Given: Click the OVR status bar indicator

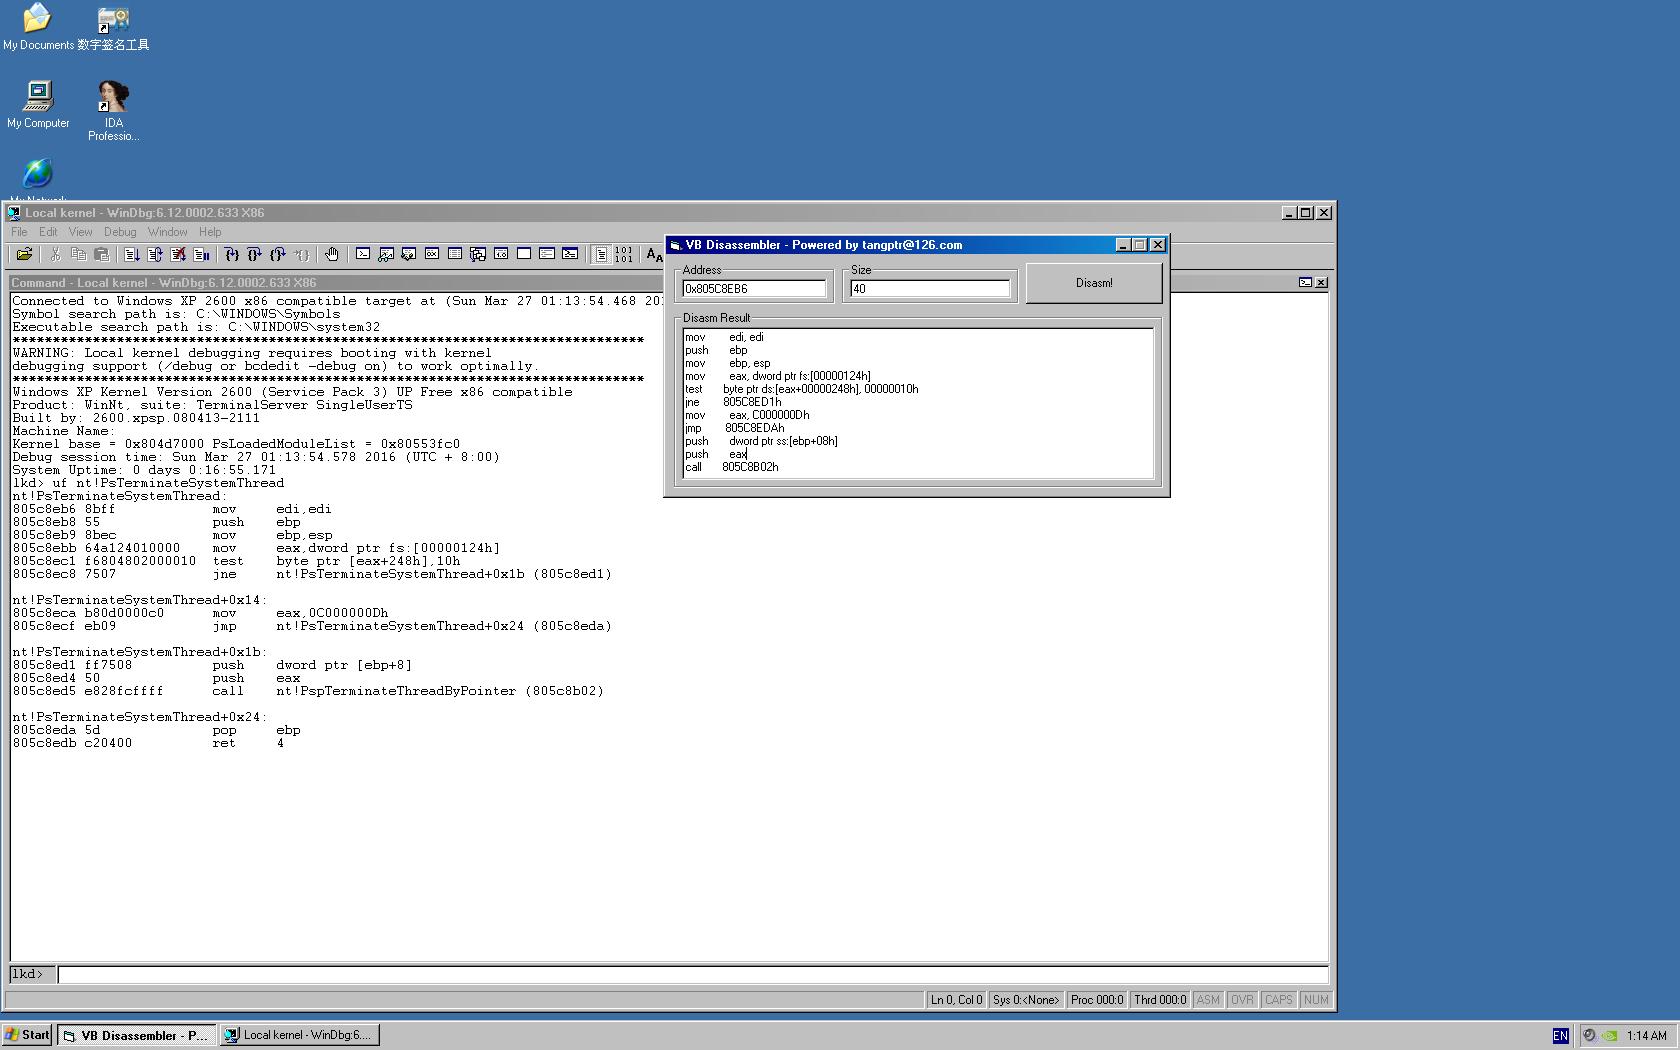Looking at the screenshot, I should pyautogui.click(x=1242, y=1000).
